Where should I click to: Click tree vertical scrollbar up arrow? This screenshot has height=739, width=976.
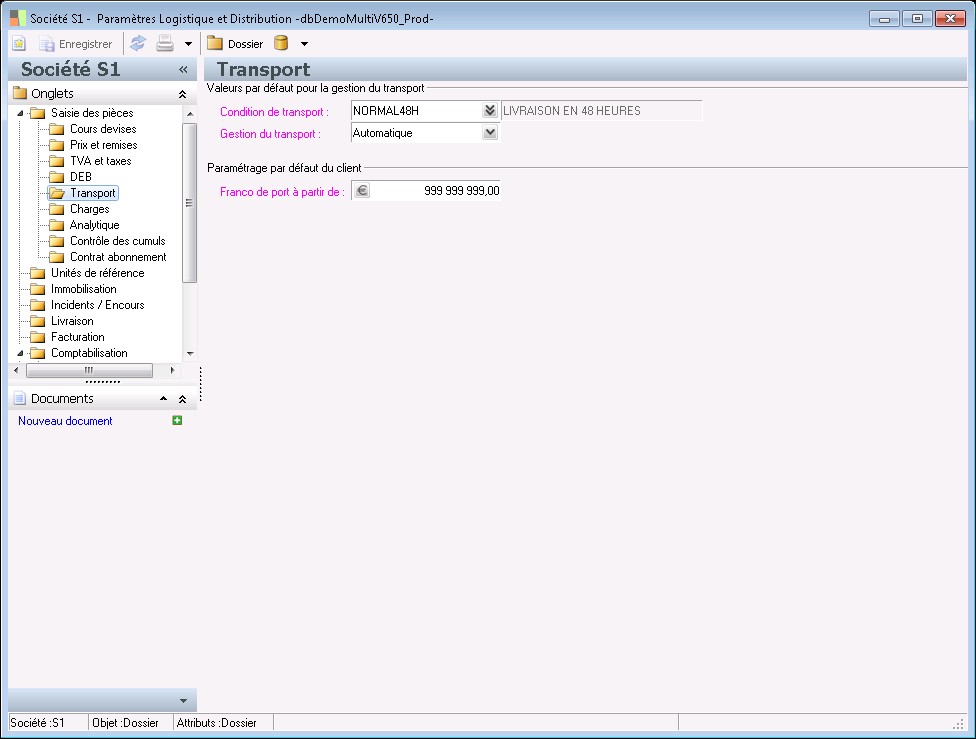(190, 114)
